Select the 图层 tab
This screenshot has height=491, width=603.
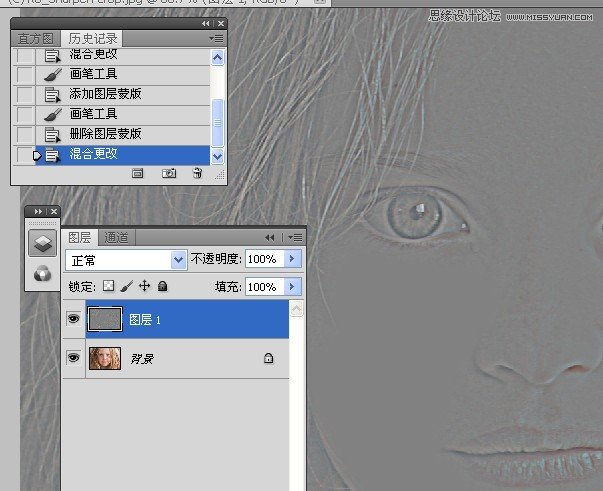coord(80,237)
